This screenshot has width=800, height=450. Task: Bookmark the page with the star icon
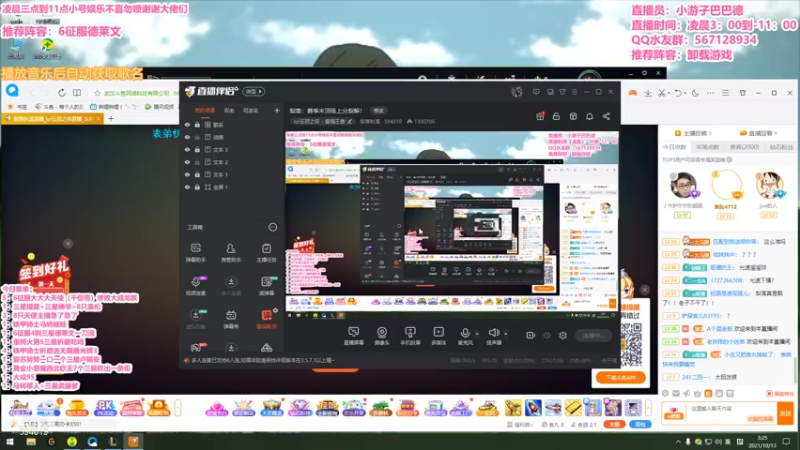point(97,93)
